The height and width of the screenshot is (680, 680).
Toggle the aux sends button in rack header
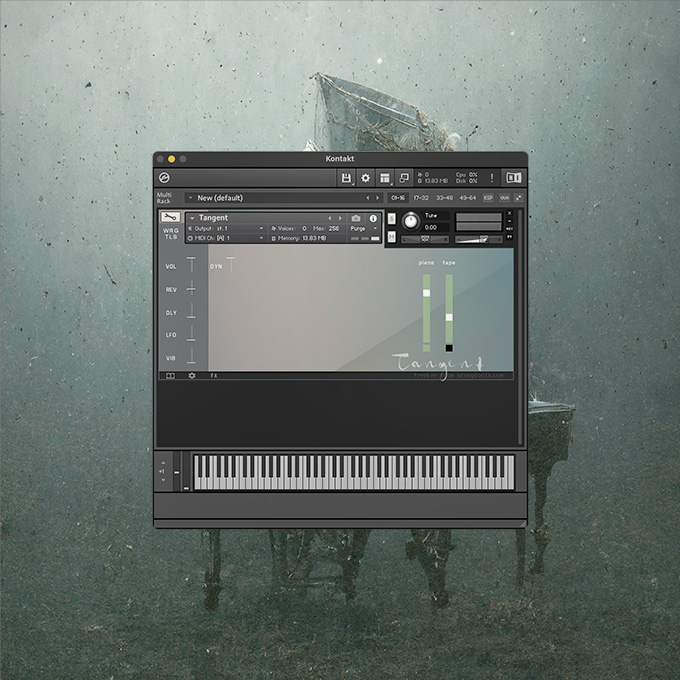pyautogui.click(x=504, y=198)
